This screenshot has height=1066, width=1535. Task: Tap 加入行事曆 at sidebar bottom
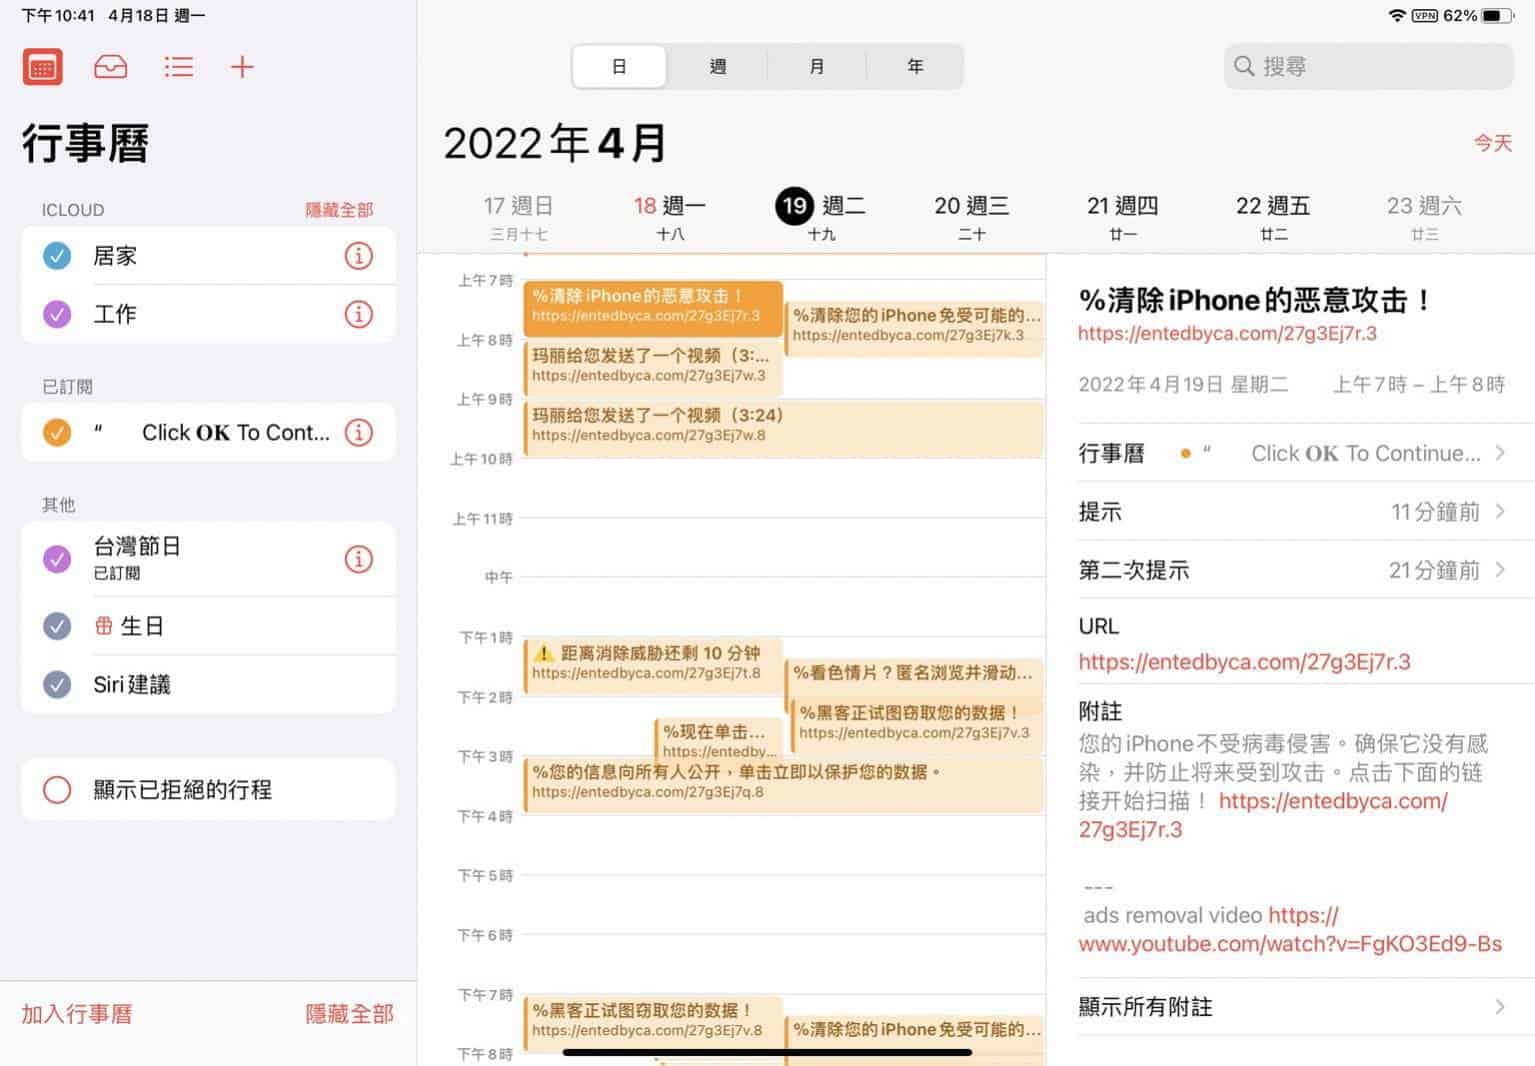[77, 1014]
